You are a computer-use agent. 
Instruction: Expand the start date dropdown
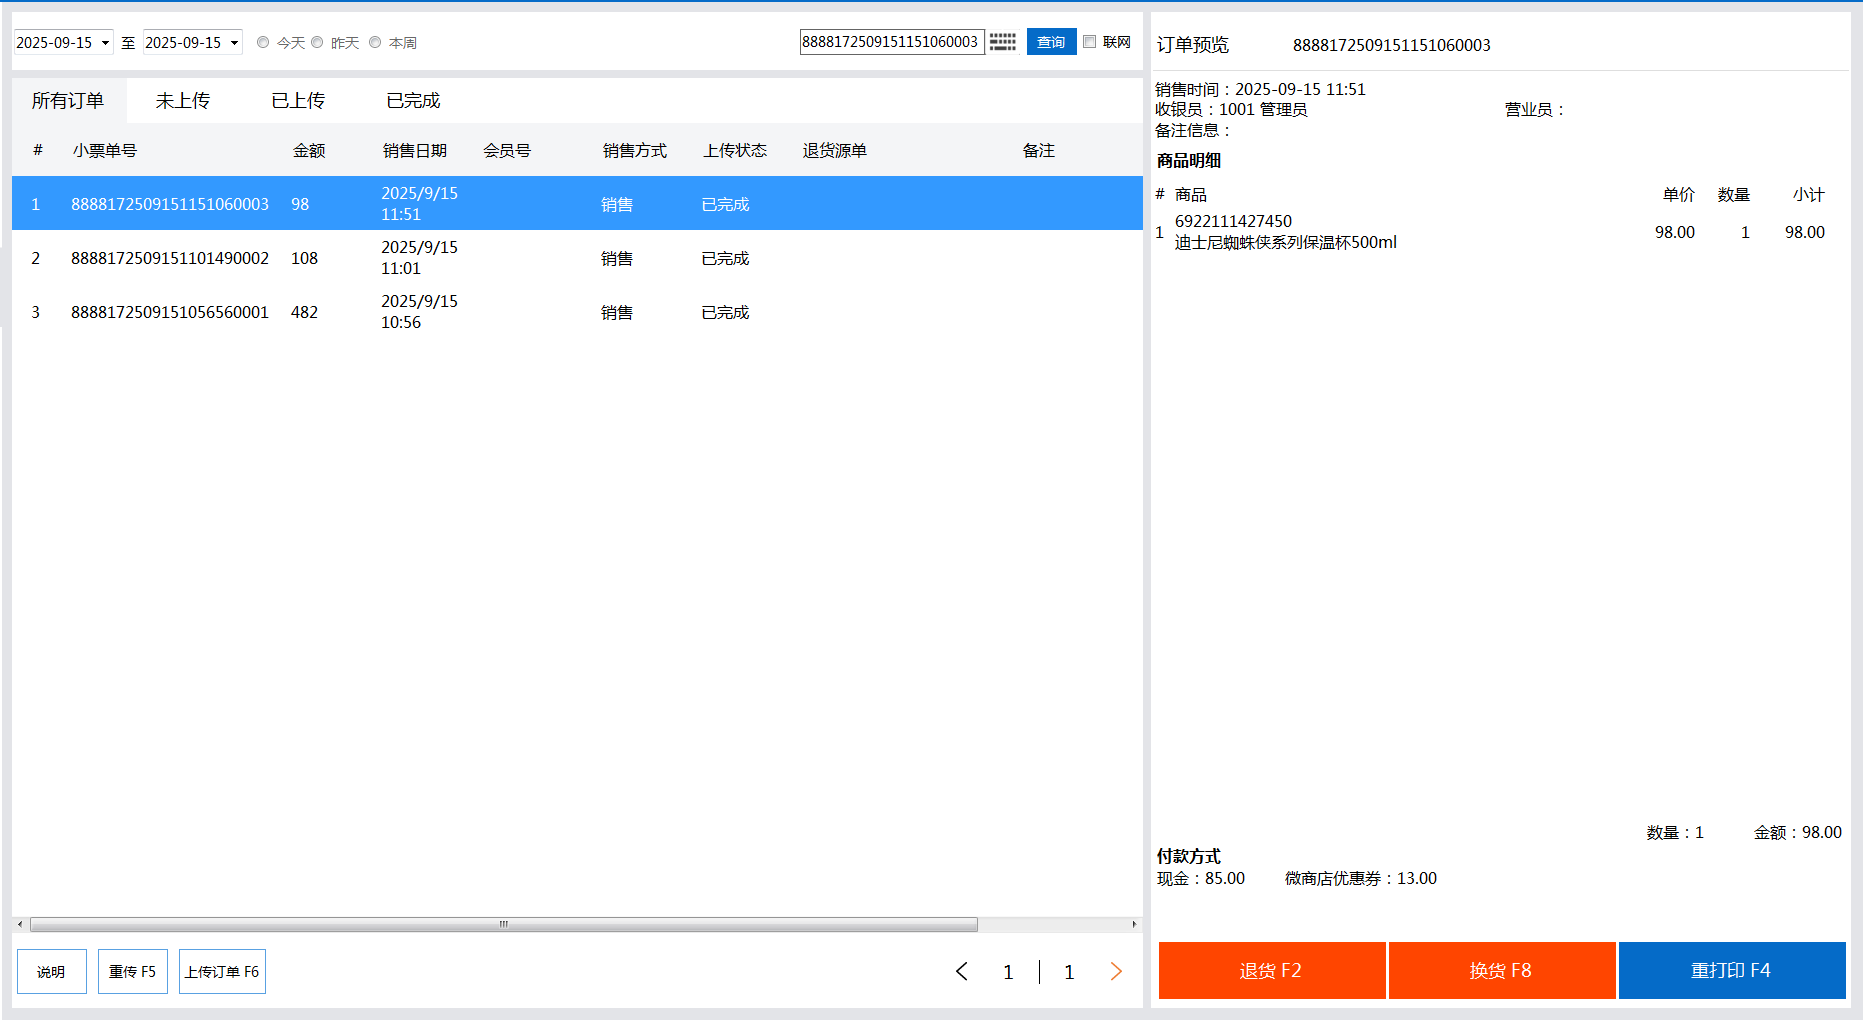[x=105, y=43]
